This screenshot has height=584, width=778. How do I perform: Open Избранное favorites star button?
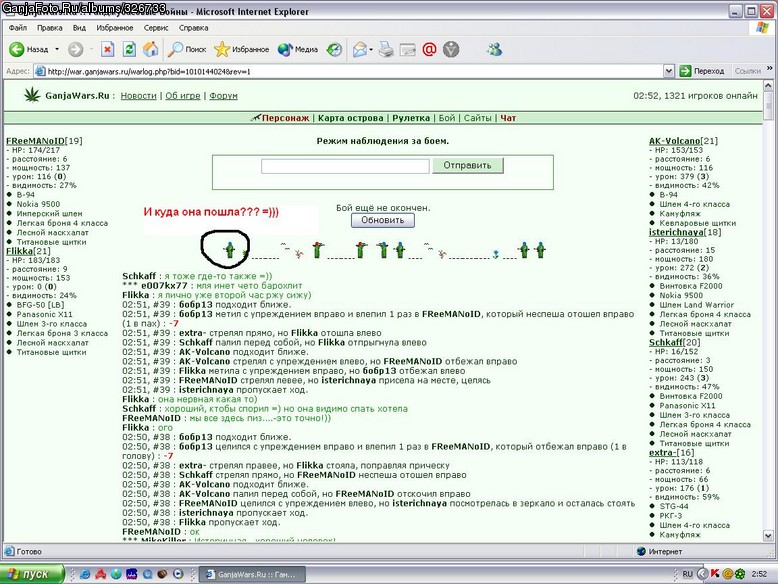pos(242,49)
